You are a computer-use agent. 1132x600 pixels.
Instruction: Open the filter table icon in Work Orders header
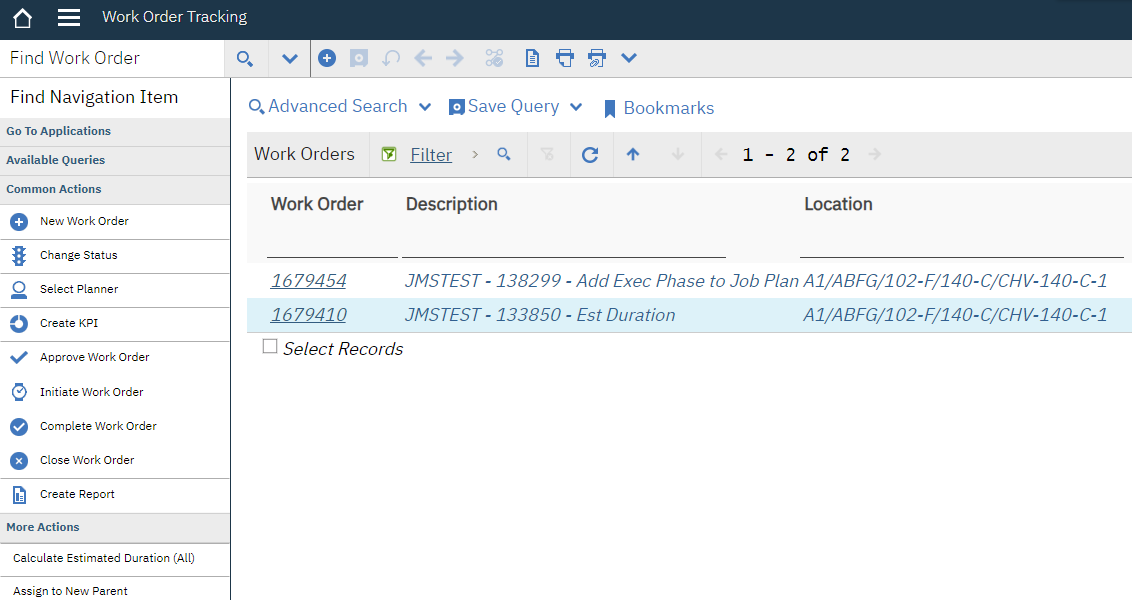pos(389,154)
